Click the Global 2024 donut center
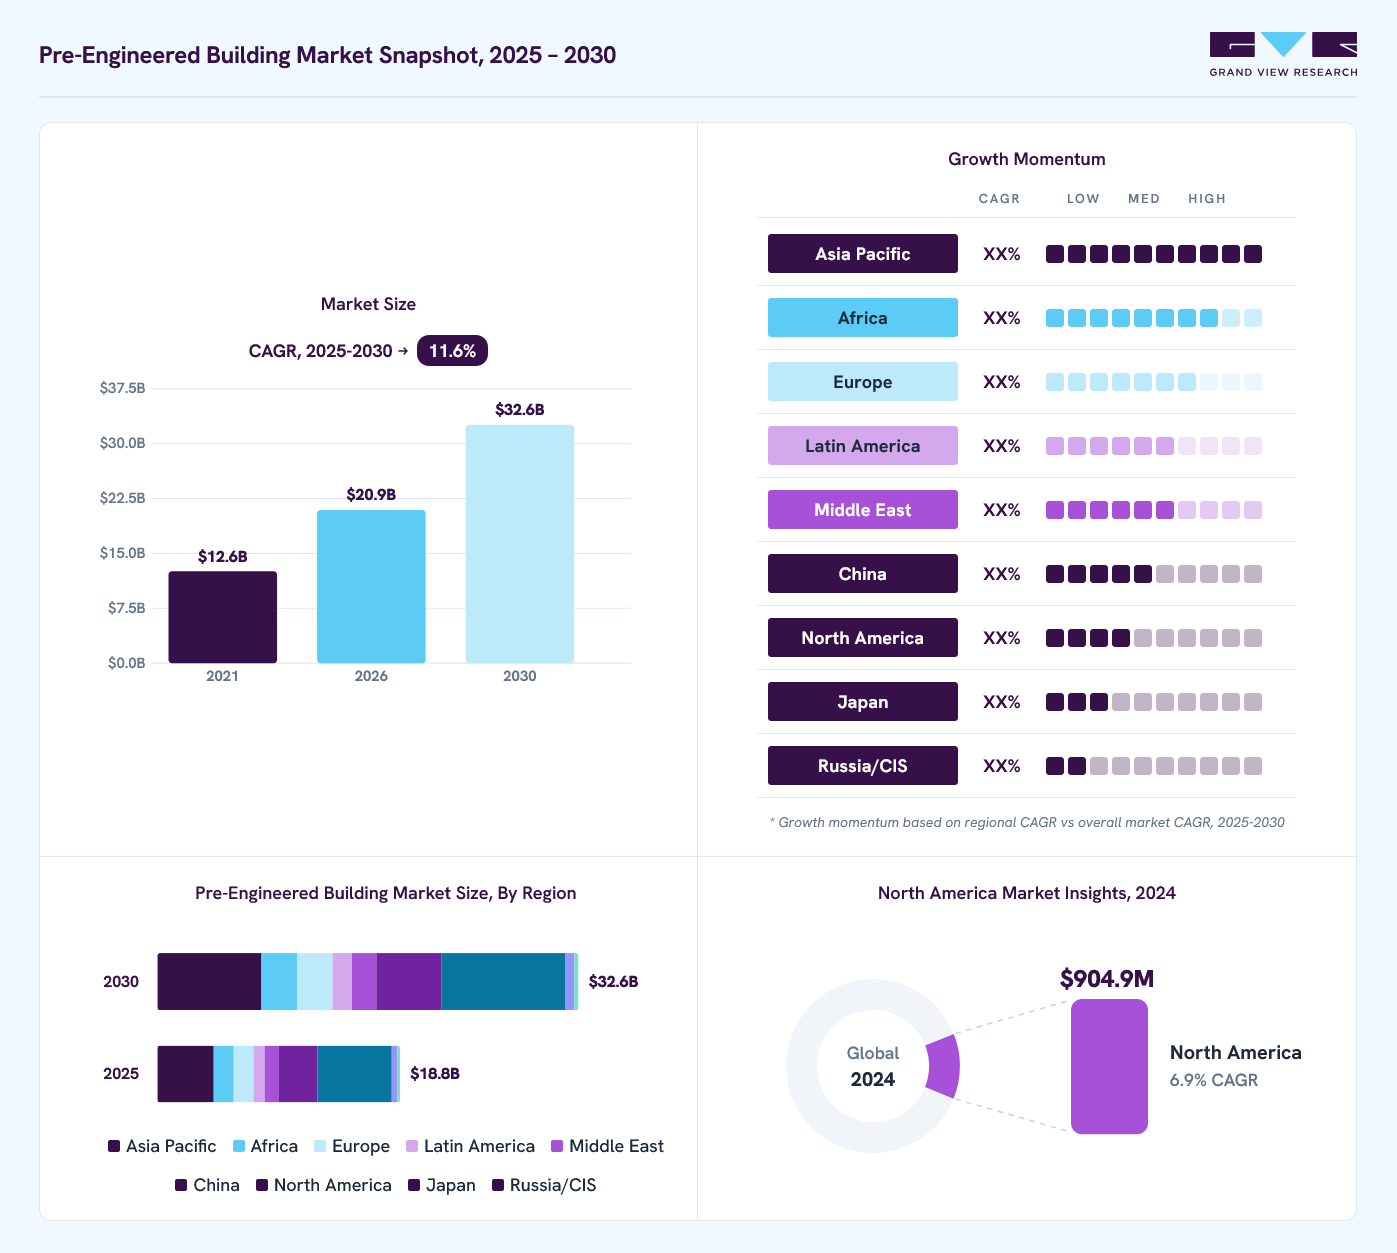 (x=872, y=1066)
